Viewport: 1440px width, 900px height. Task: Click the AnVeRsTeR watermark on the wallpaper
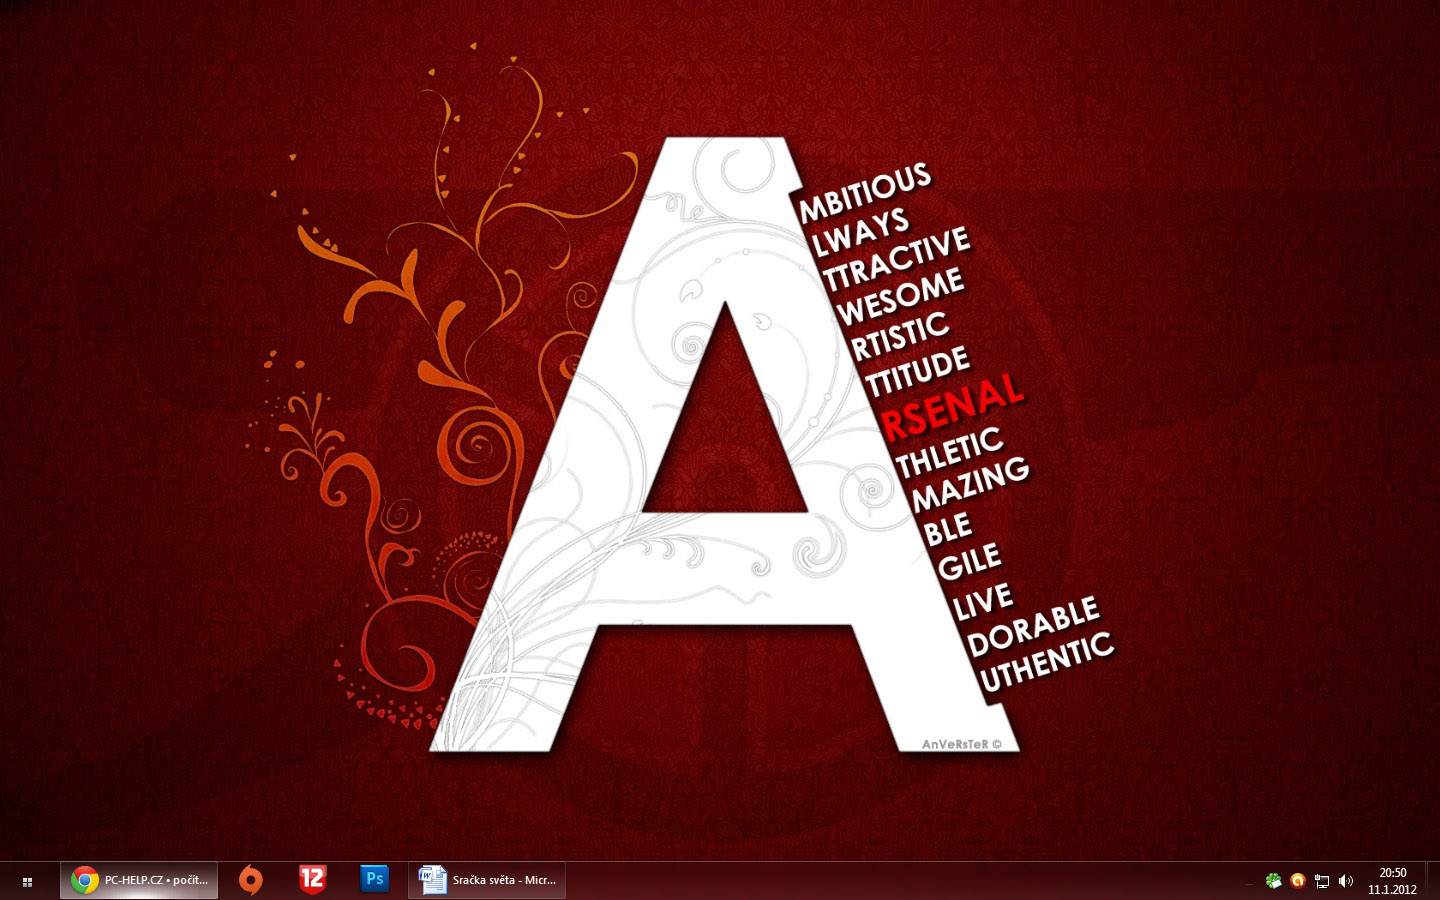coord(961,744)
